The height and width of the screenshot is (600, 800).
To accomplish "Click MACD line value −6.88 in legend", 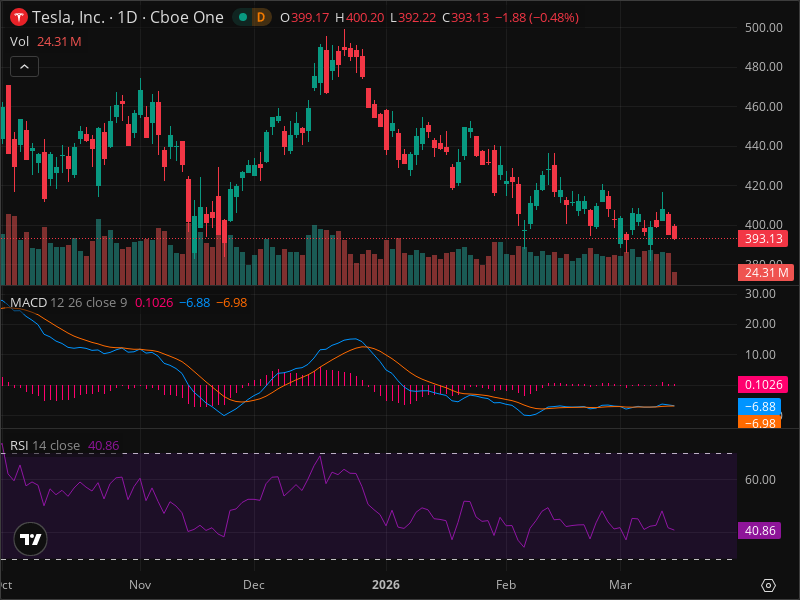I will [195, 303].
